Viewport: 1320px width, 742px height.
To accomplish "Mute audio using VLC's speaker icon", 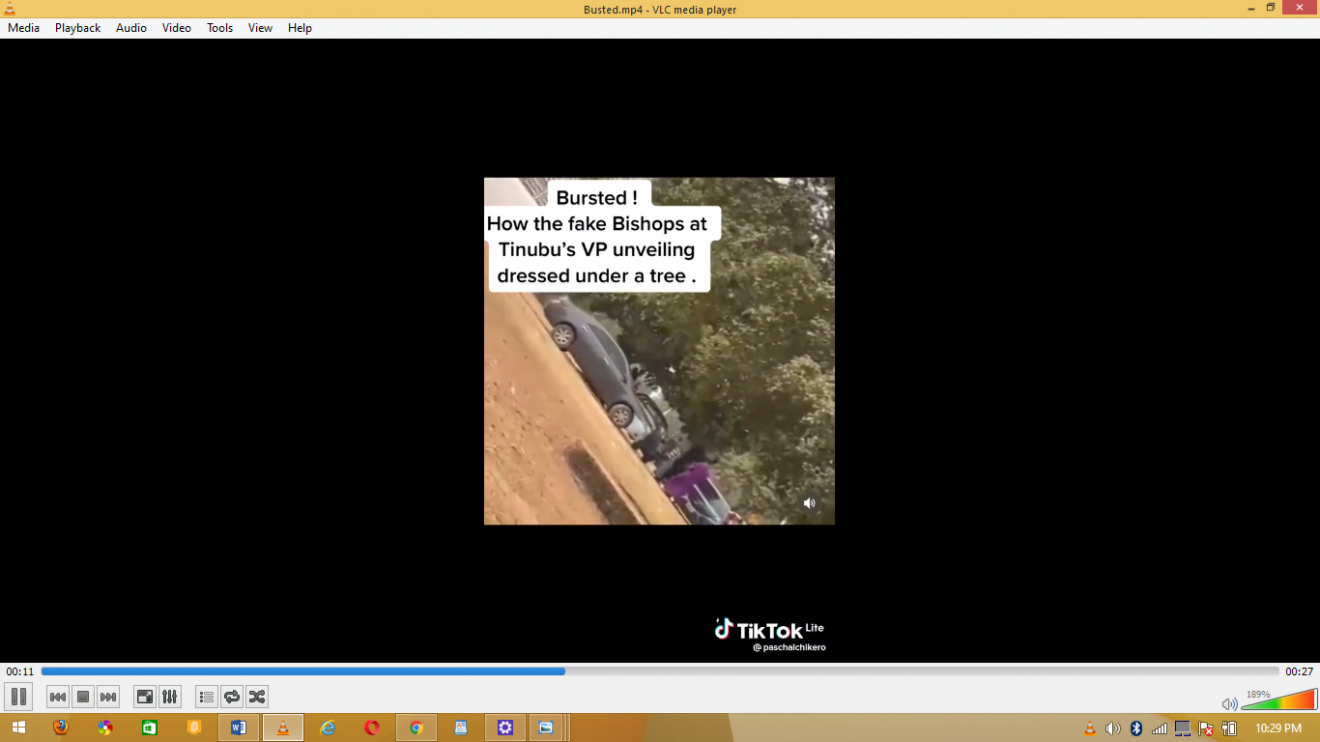I will [1229, 704].
